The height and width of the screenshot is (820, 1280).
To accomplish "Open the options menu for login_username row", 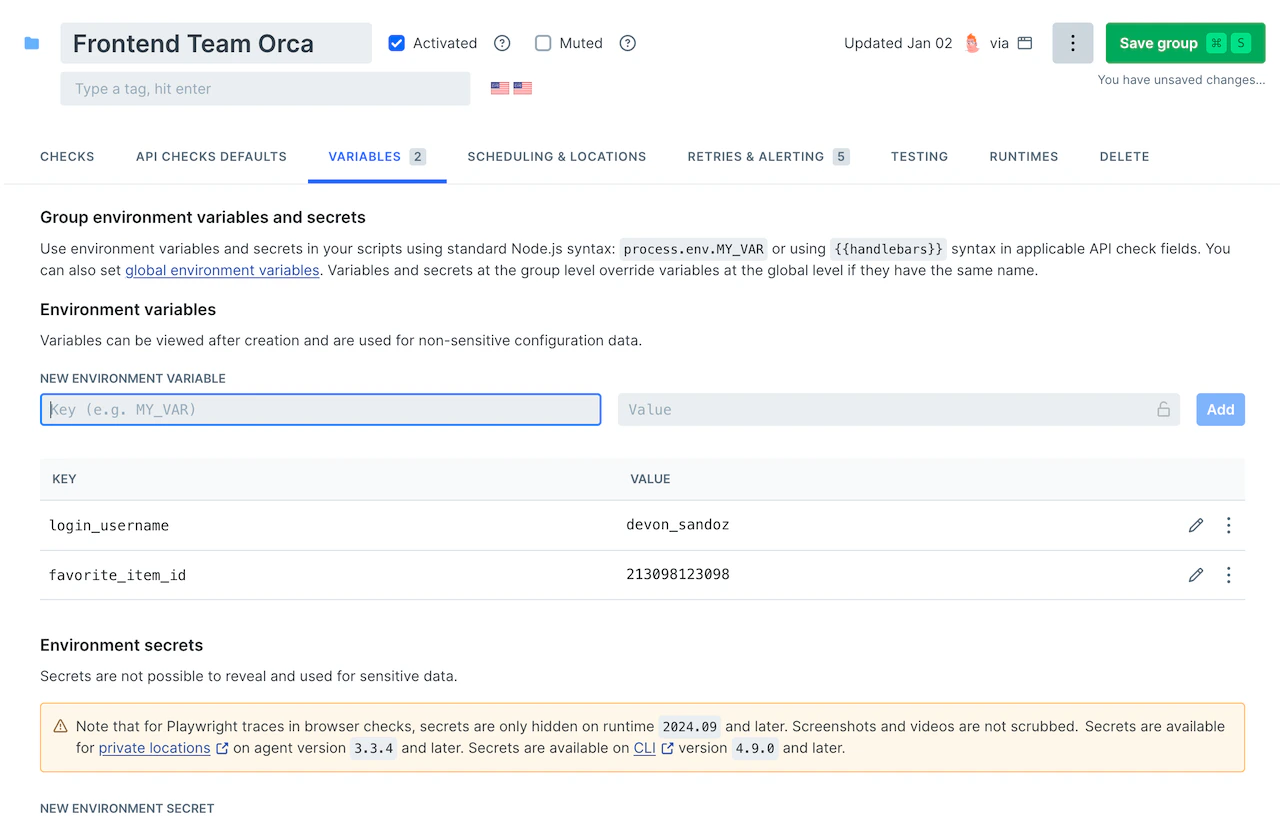I will (x=1229, y=525).
